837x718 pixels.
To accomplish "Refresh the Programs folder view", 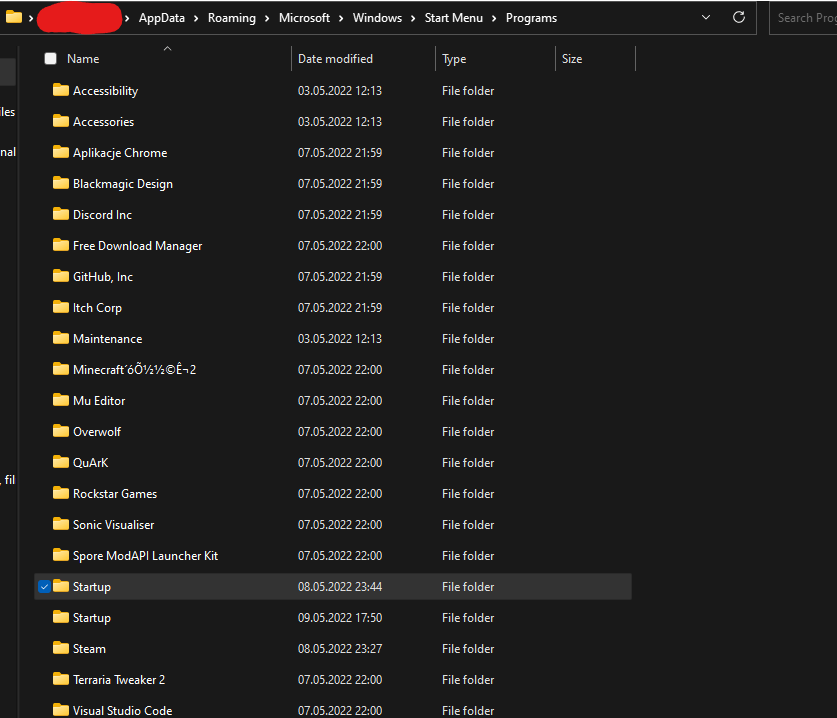I will [x=739, y=17].
